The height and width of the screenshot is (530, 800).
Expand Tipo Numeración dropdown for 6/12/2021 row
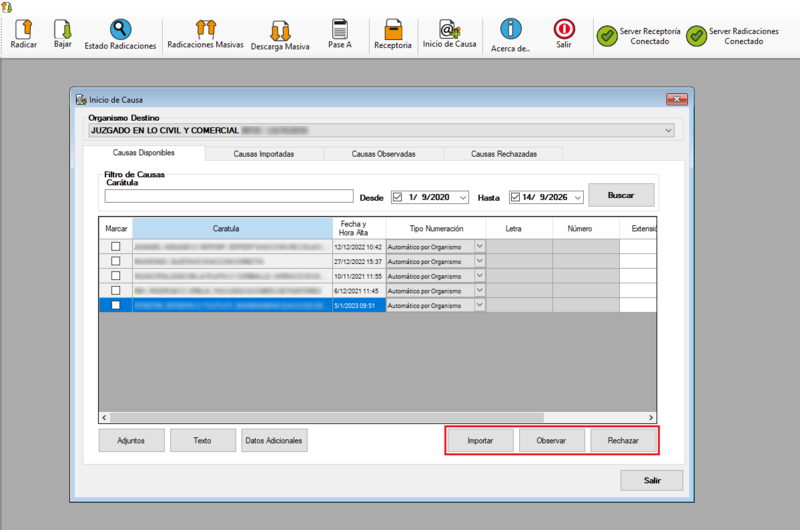[x=480, y=290]
